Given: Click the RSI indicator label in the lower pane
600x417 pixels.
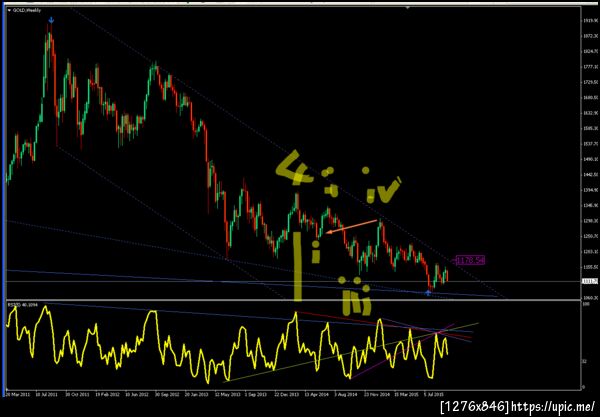Looking at the screenshot, I should pyautogui.click(x=23, y=305).
